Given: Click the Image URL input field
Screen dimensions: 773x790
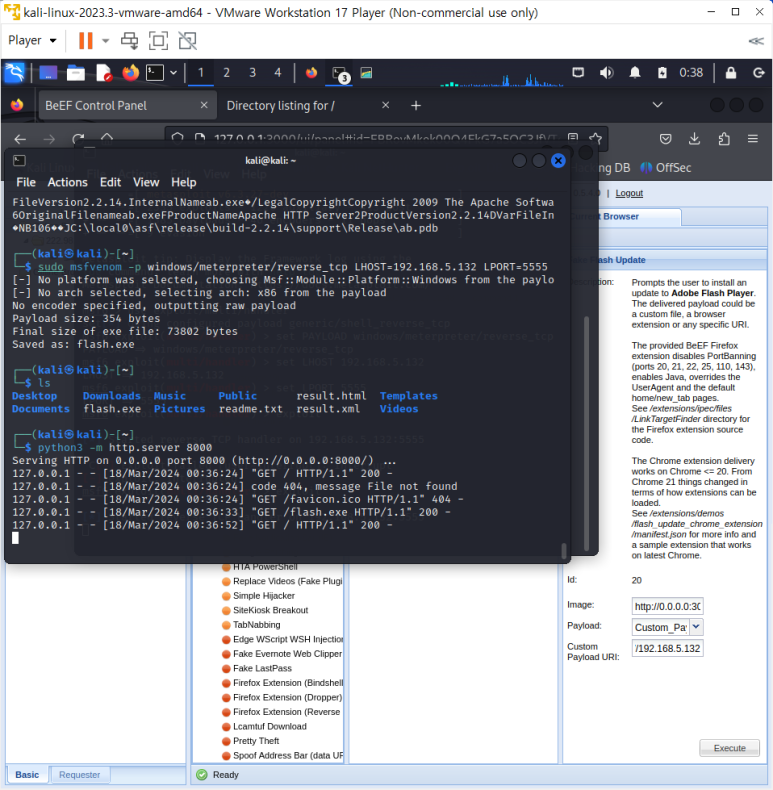Looking at the screenshot, I should pyautogui.click(x=667, y=606).
